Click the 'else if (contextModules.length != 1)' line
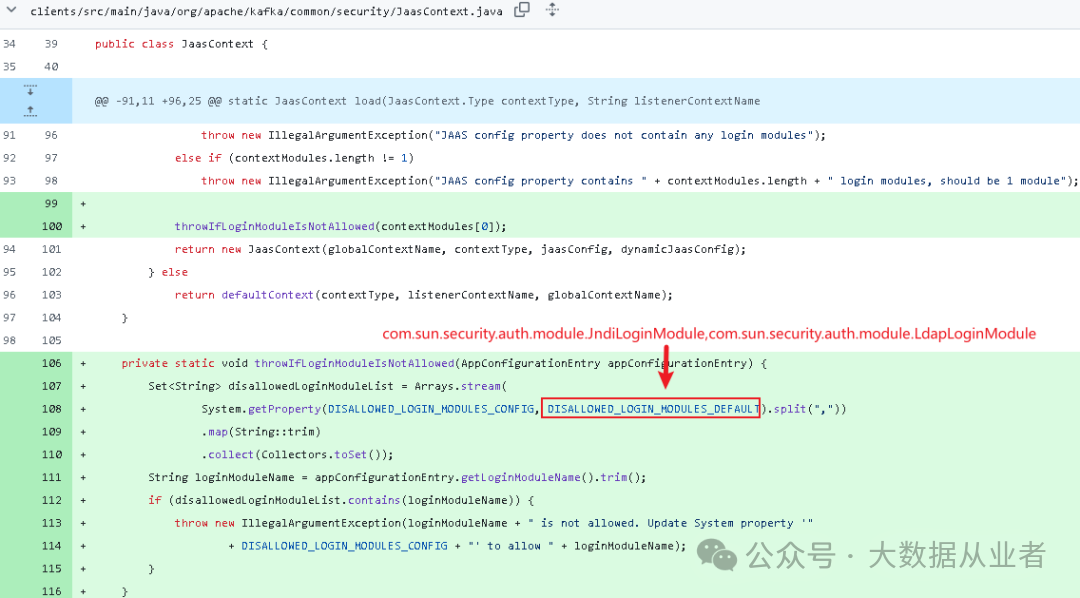The height and width of the screenshot is (598, 1080). tap(294, 158)
